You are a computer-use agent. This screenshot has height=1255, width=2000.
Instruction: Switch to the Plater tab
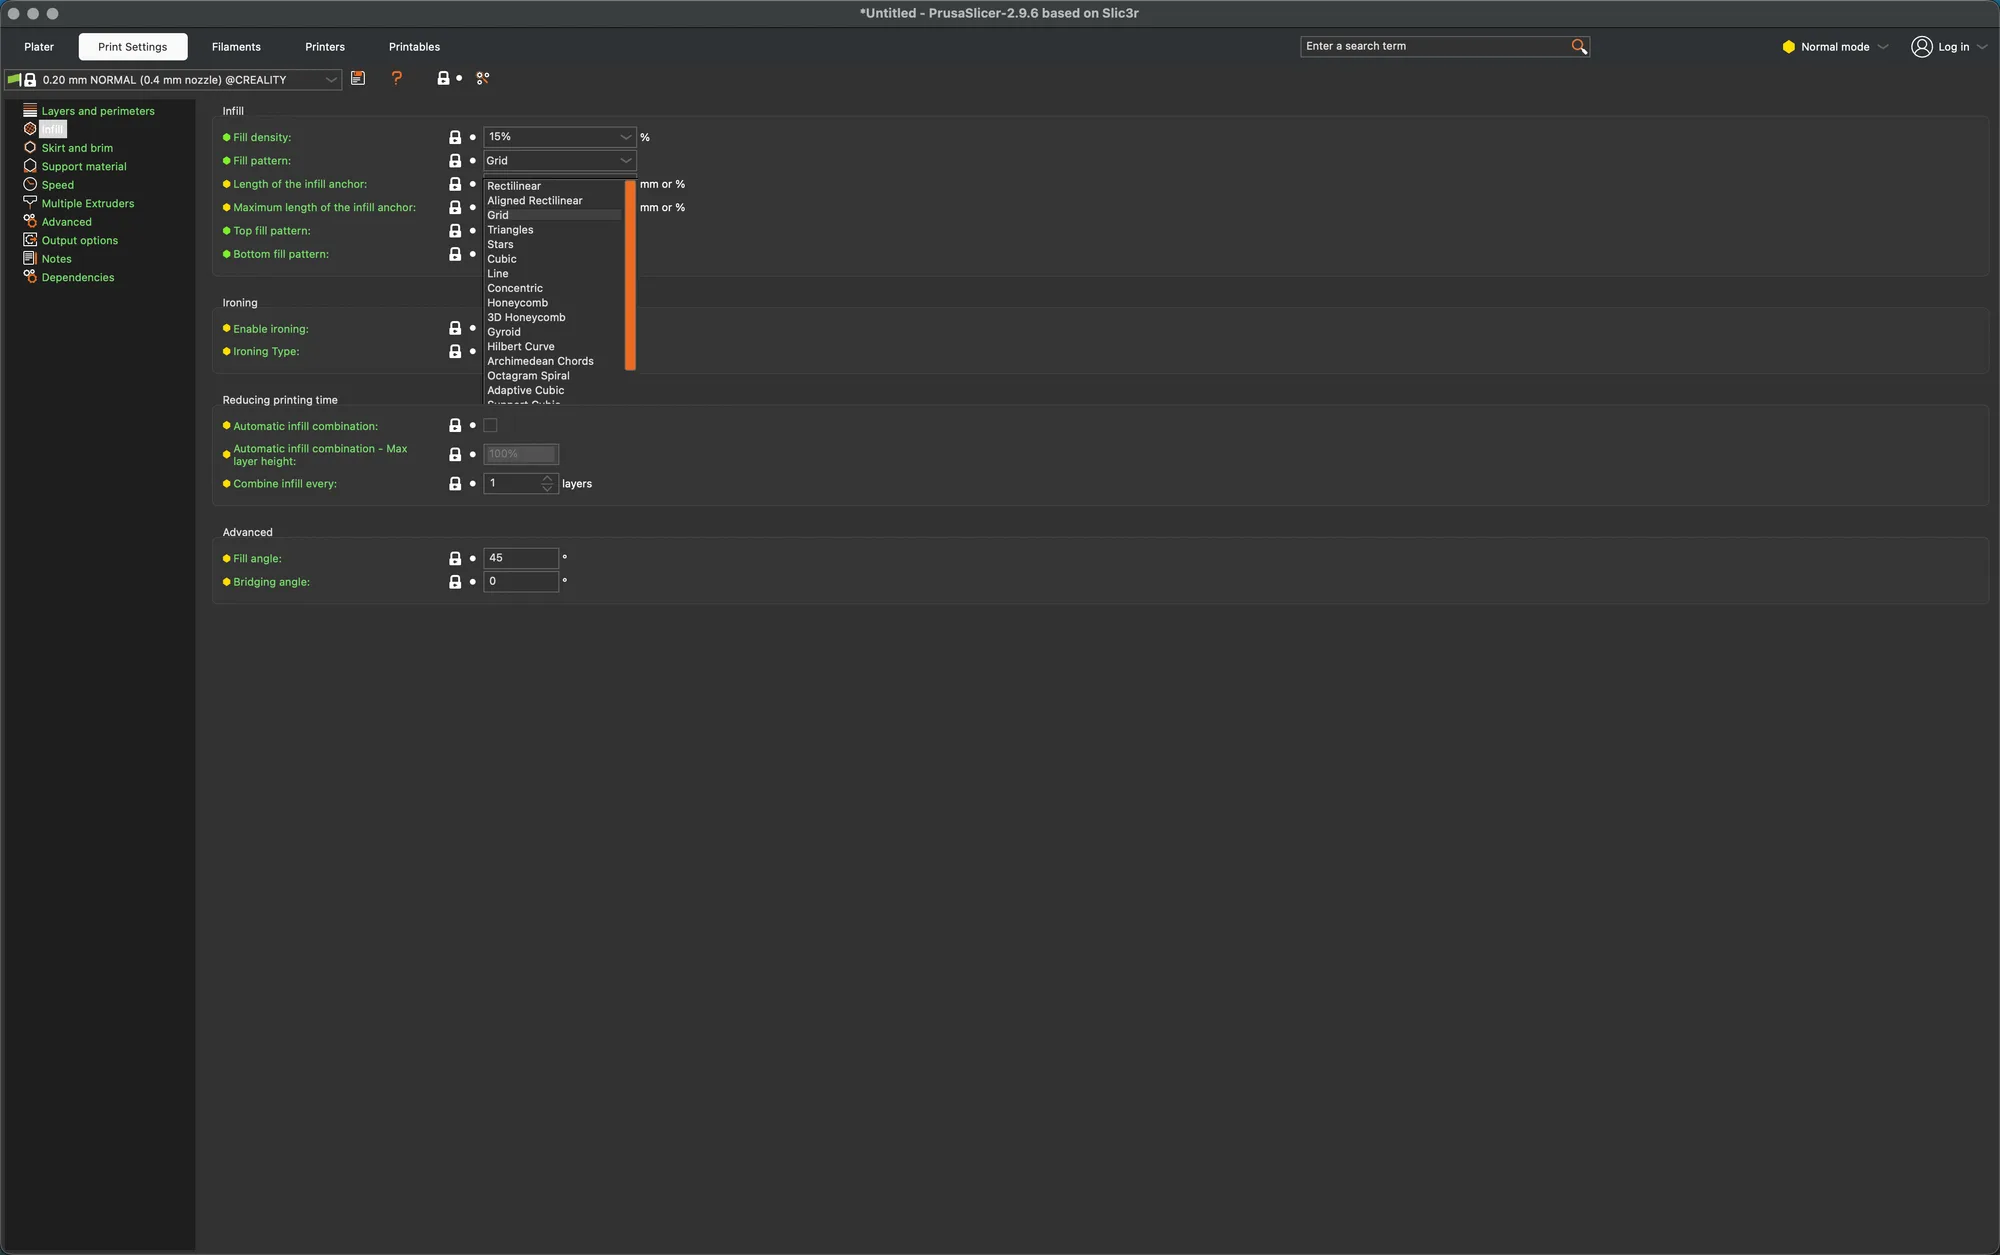click(x=39, y=47)
